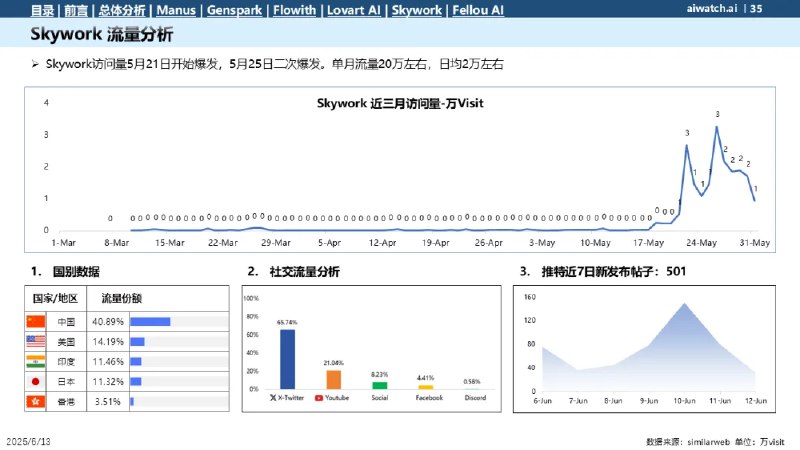The image size is (800, 450).
Task: Click the 14.19% share value
Action: click(x=108, y=342)
